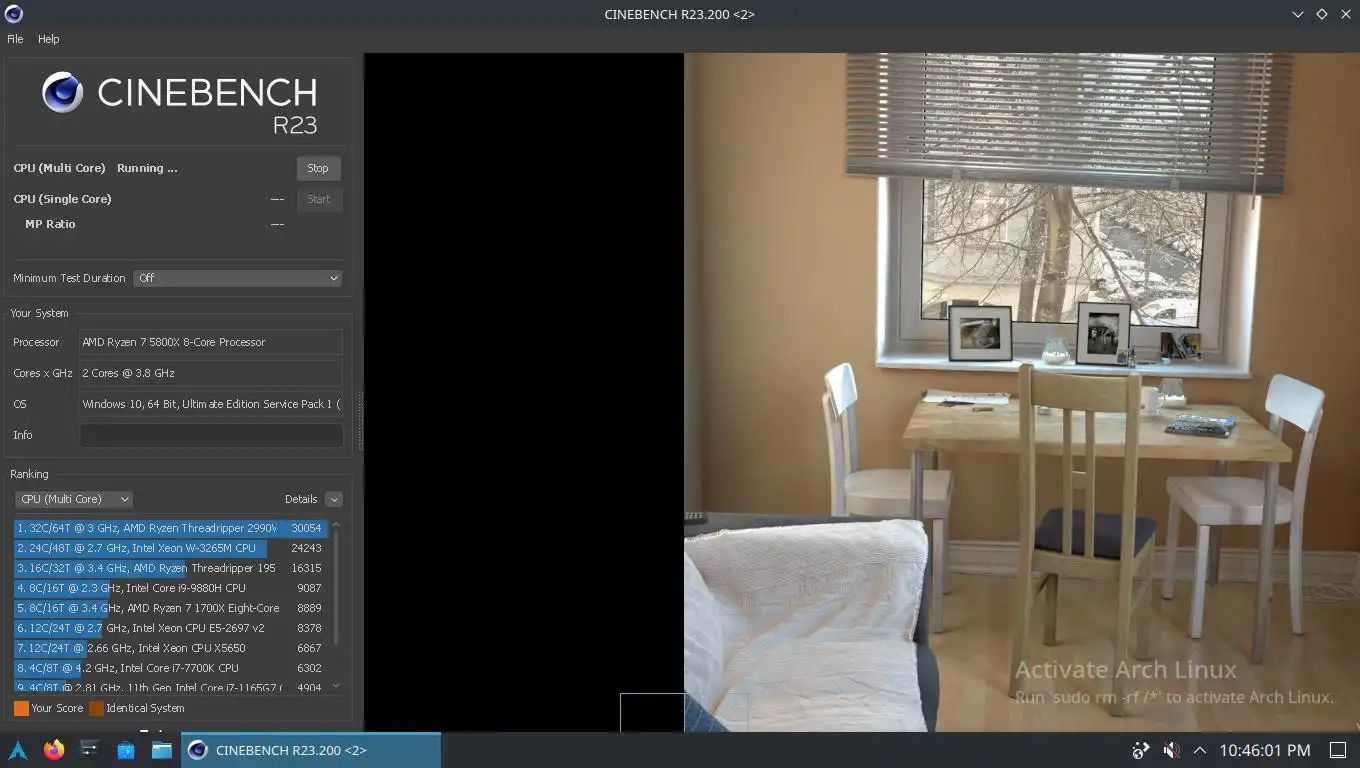
Task: Start the CPU Single Core test
Action: click(x=319, y=199)
